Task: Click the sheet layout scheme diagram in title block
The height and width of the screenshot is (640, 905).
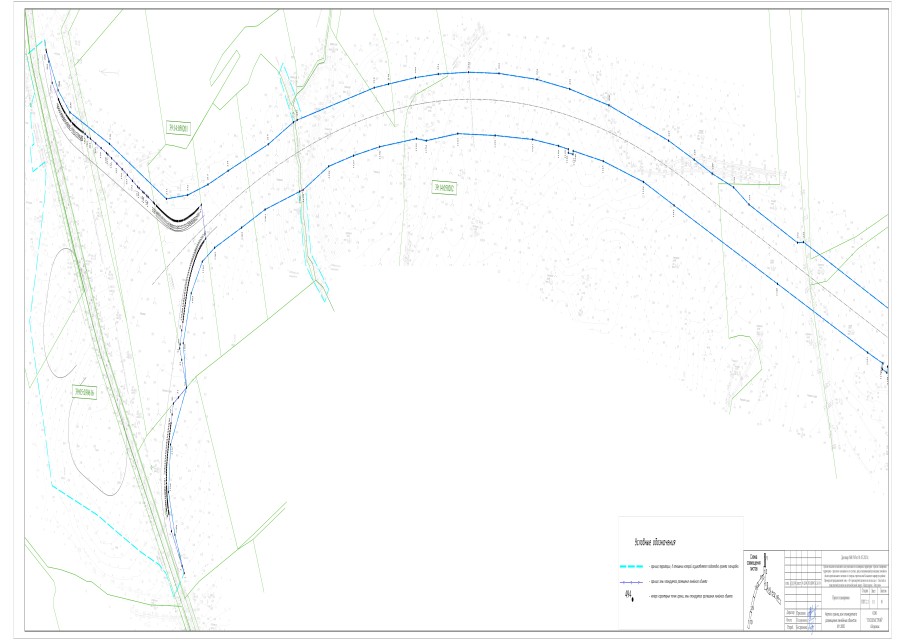Action: point(765,590)
